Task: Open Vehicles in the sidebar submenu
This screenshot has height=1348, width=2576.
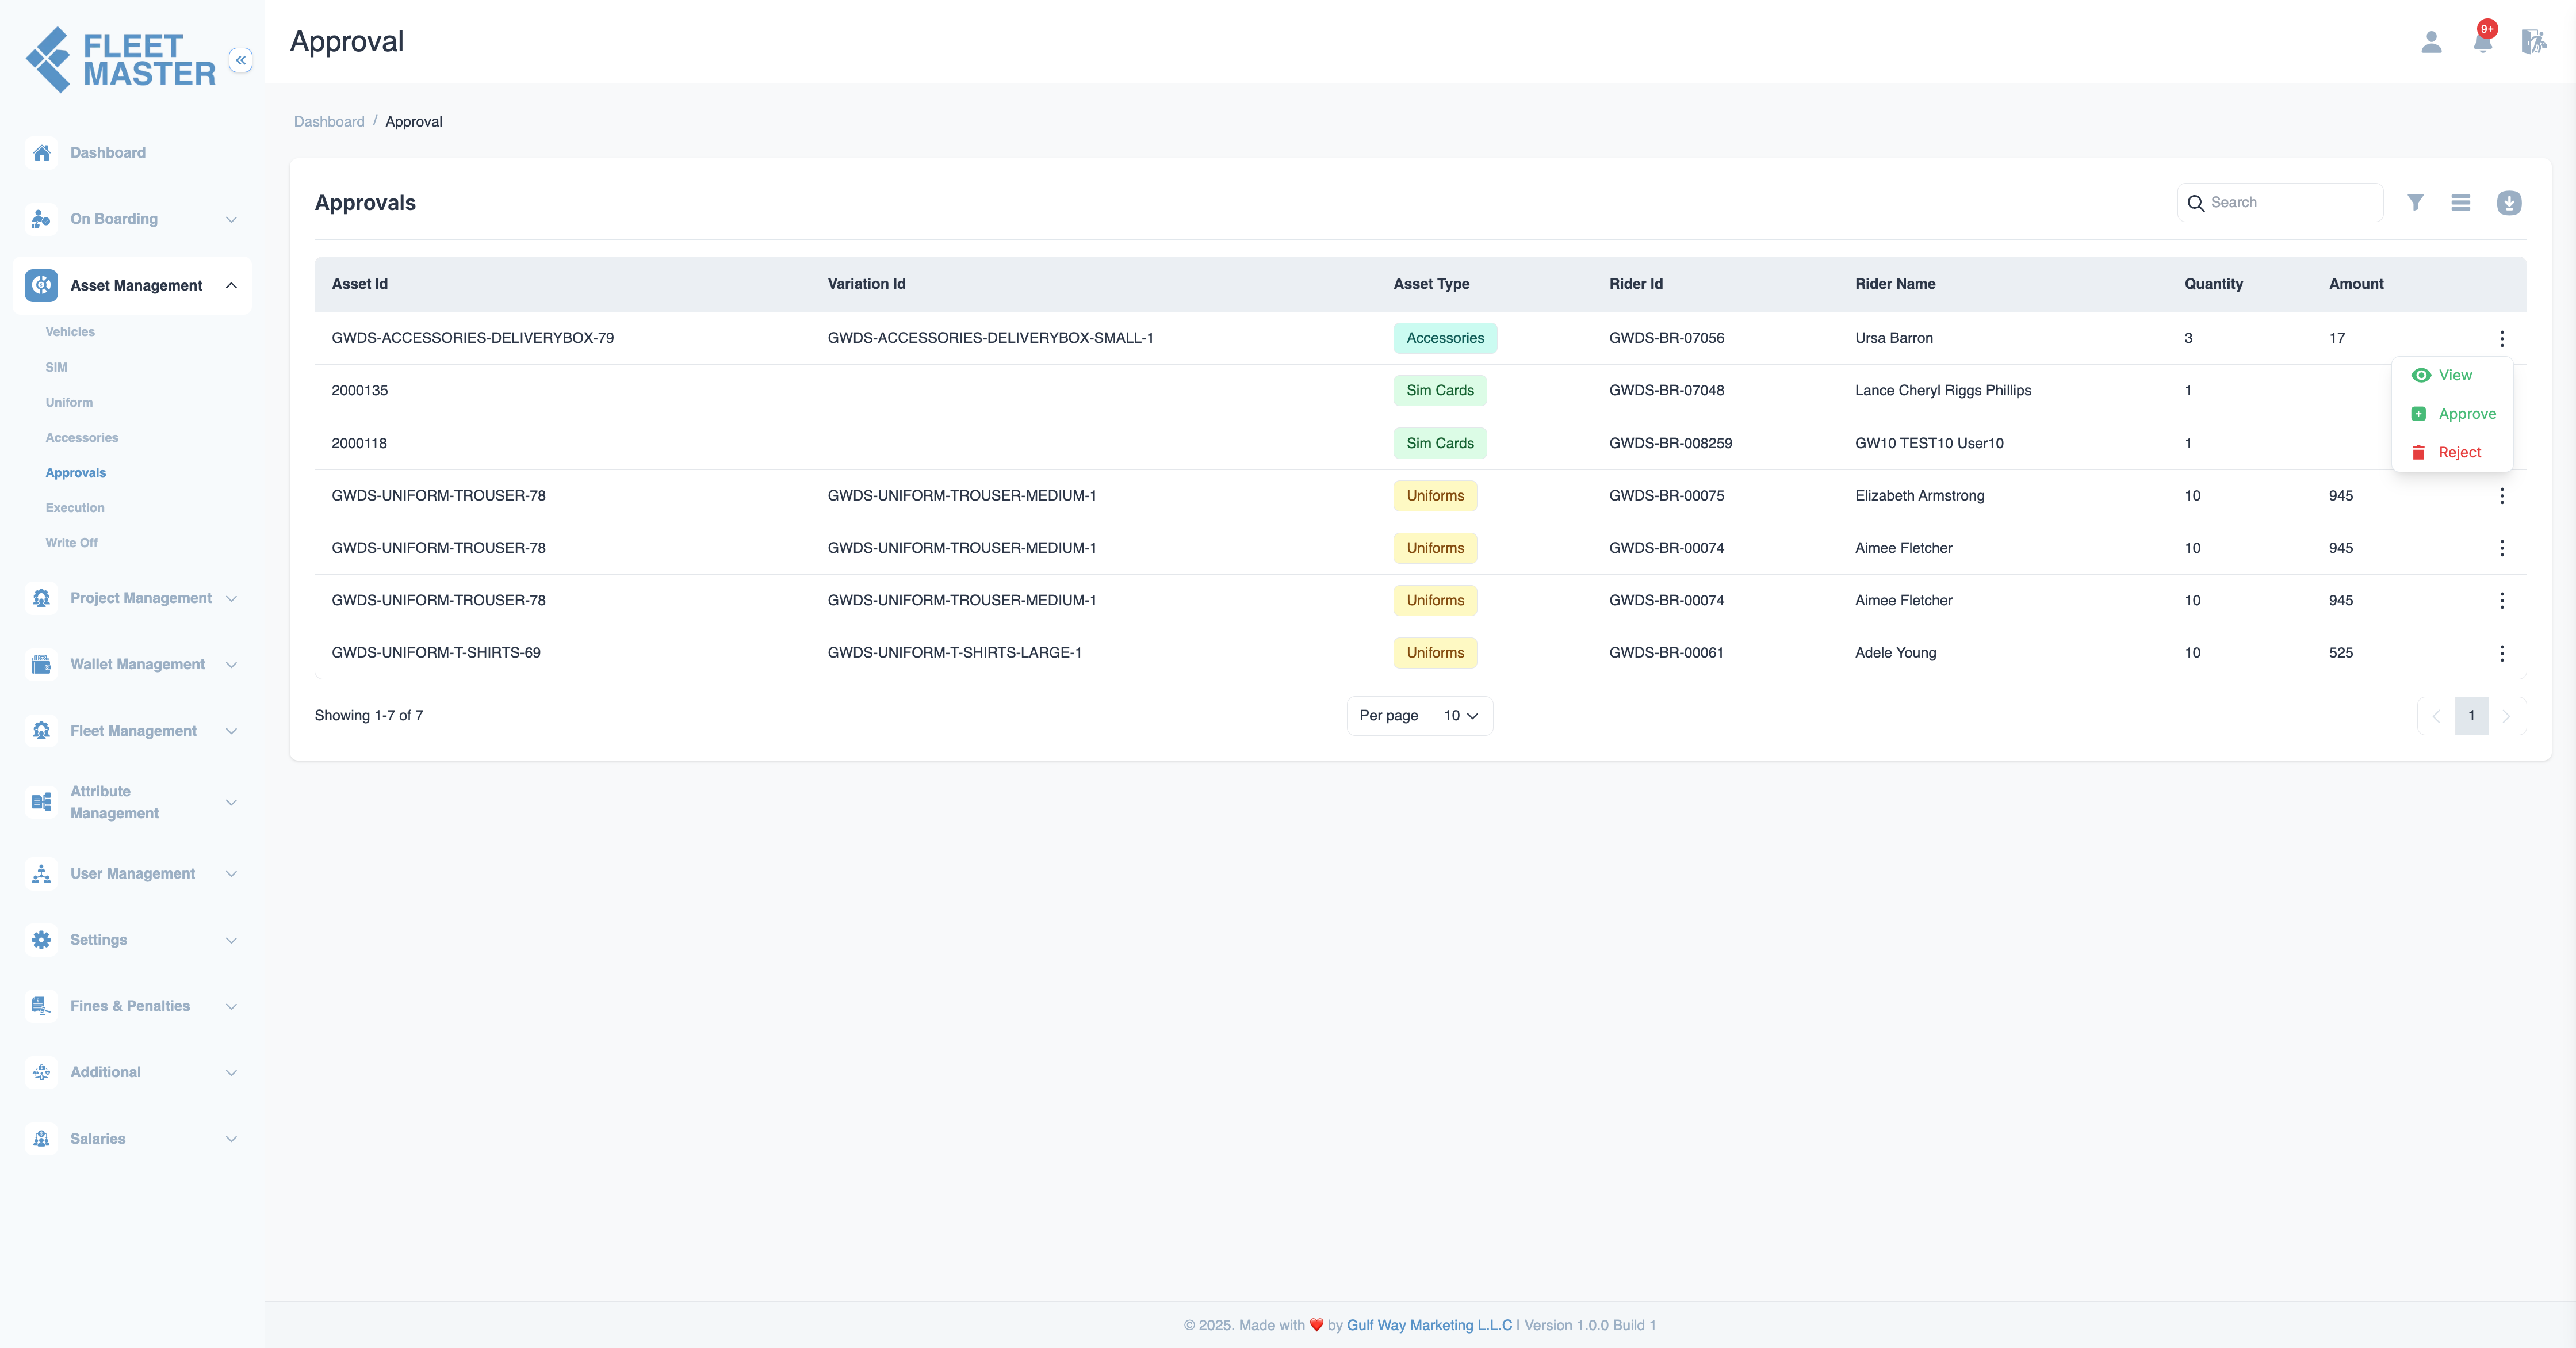Action: pos(70,332)
